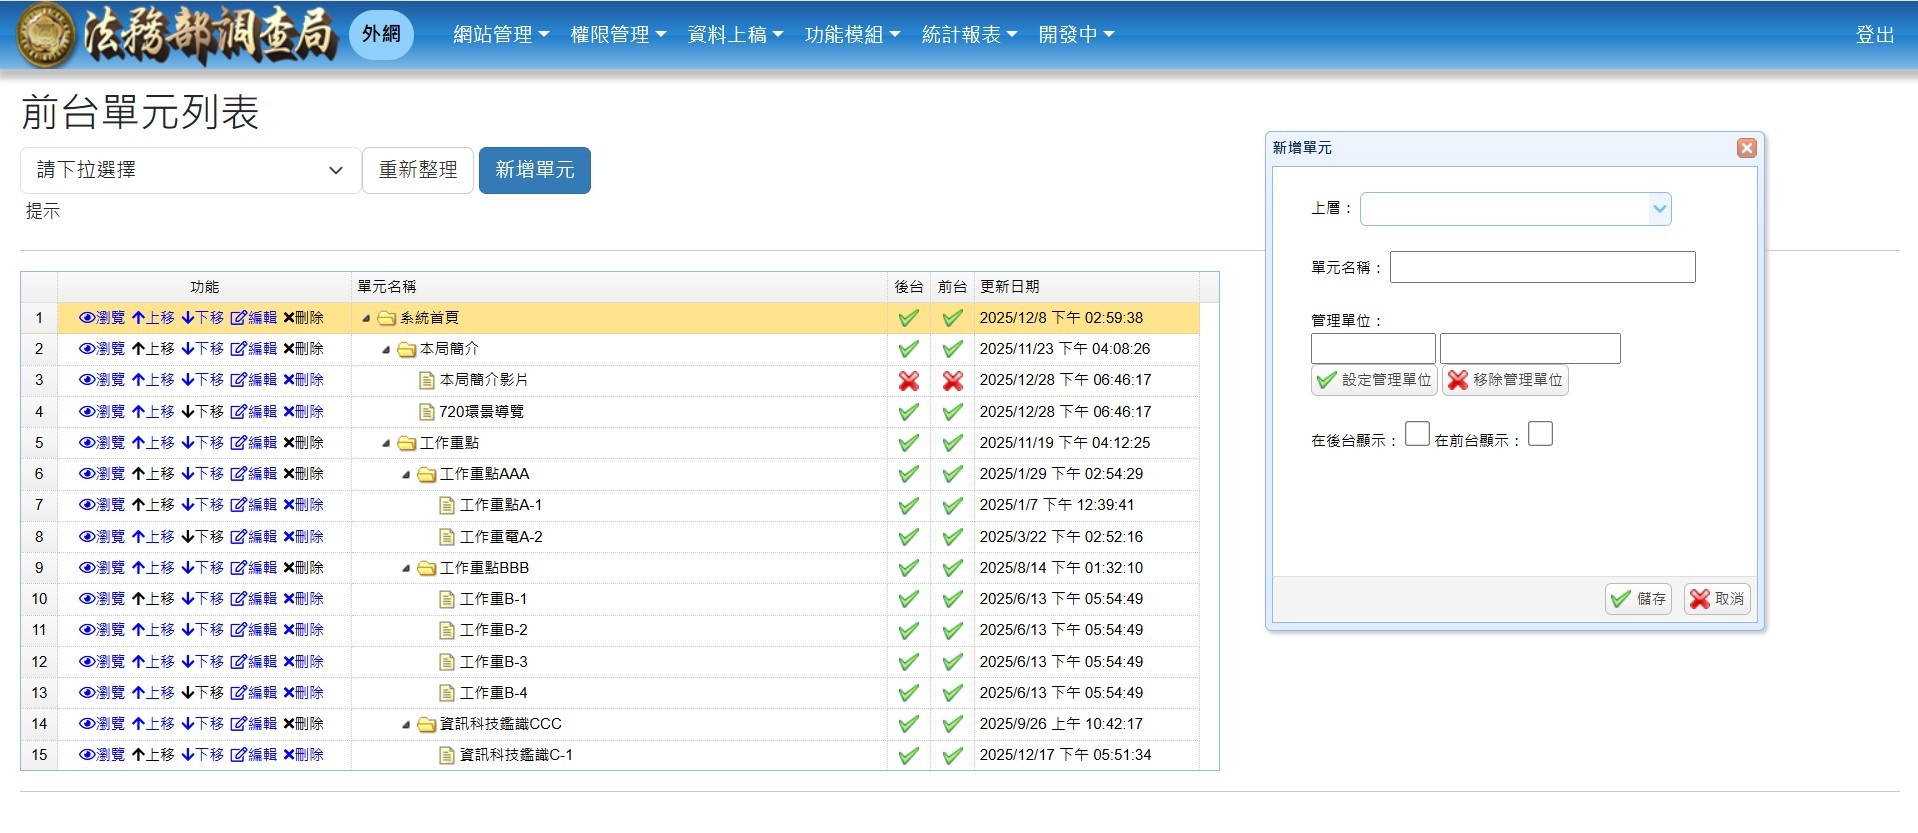Move 720環景導覽 down with its 下移 arrow
Image resolution: width=1918 pixels, height=833 pixels.
(188, 412)
